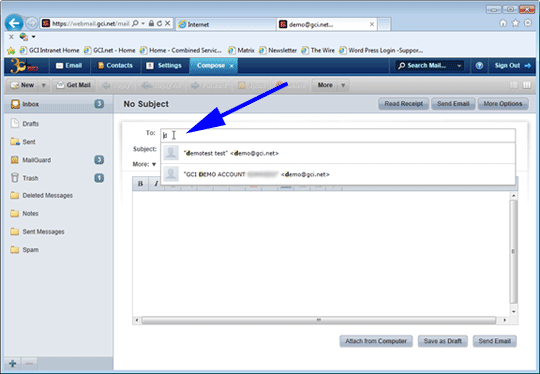Viewport: 540px width, 374px height.
Task: Open the toolbar icon dropdown below back button
Action: point(33,37)
